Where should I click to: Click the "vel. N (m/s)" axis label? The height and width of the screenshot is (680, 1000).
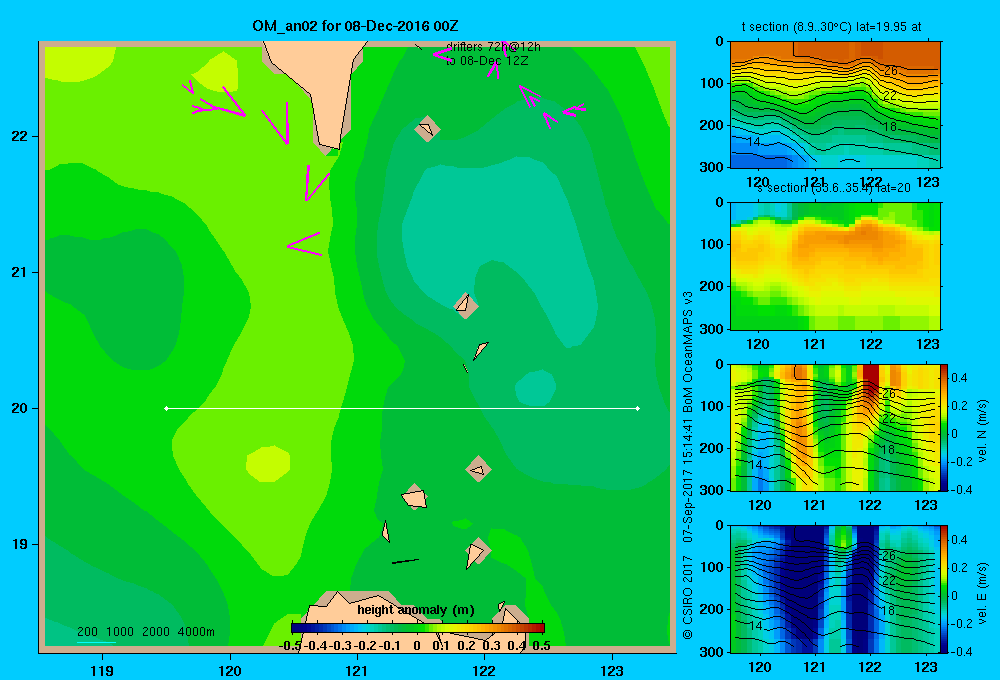[x=982, y=431]
